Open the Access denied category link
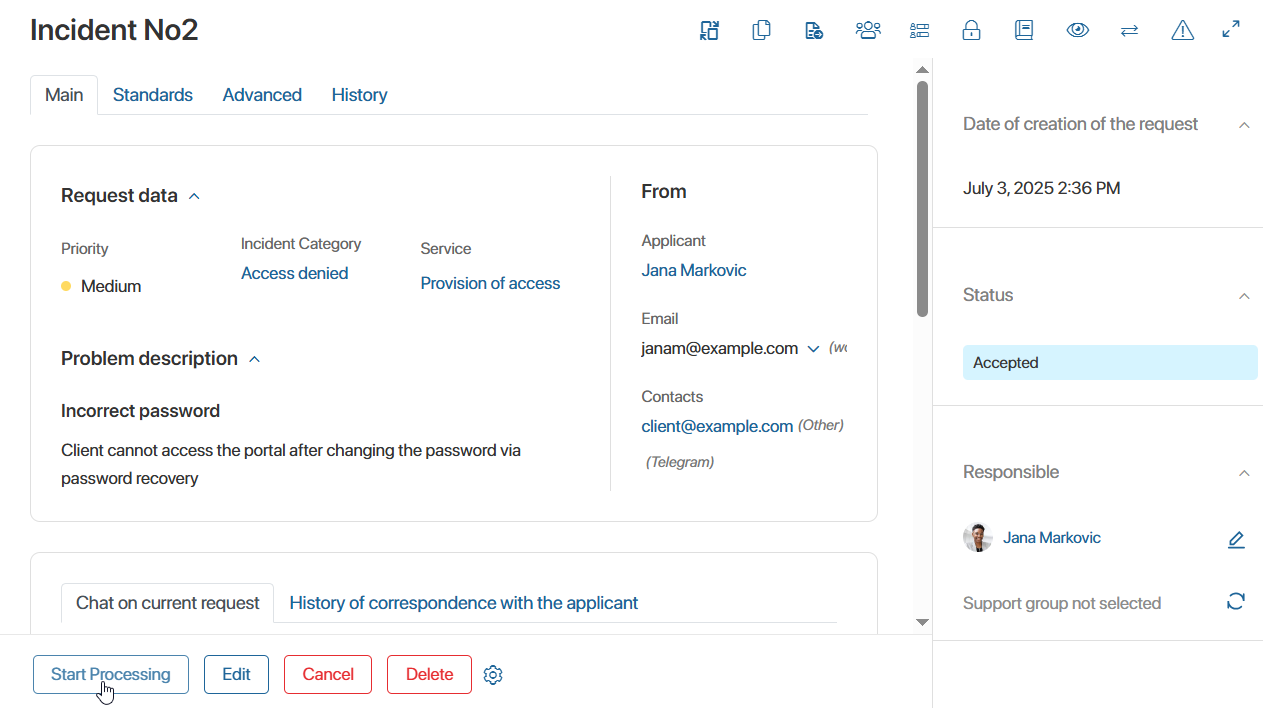The height and width of the screenshot is (708, 1263). 294,273
